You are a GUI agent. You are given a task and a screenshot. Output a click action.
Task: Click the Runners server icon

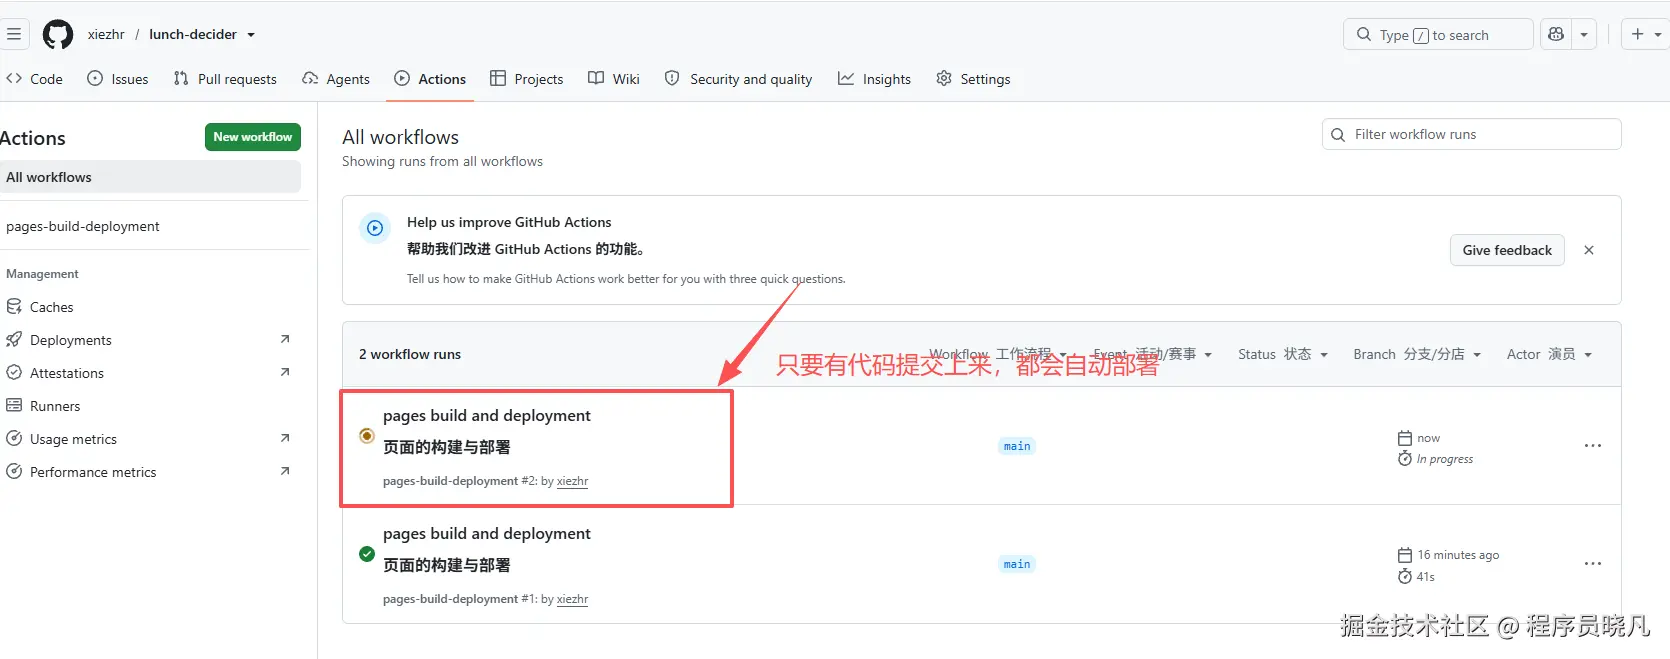point(14,405)
